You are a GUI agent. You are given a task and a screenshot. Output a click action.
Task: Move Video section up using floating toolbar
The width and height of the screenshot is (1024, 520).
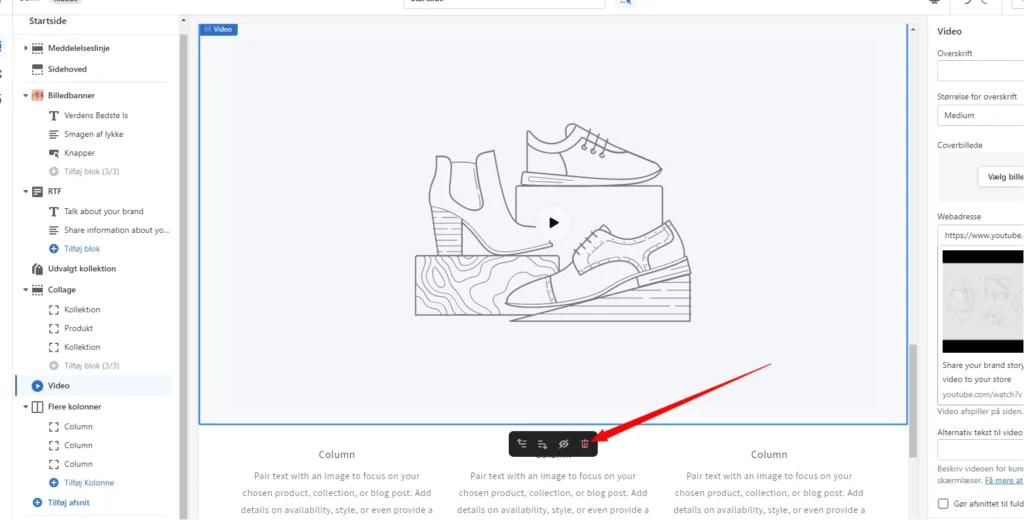tap(522, 444)
